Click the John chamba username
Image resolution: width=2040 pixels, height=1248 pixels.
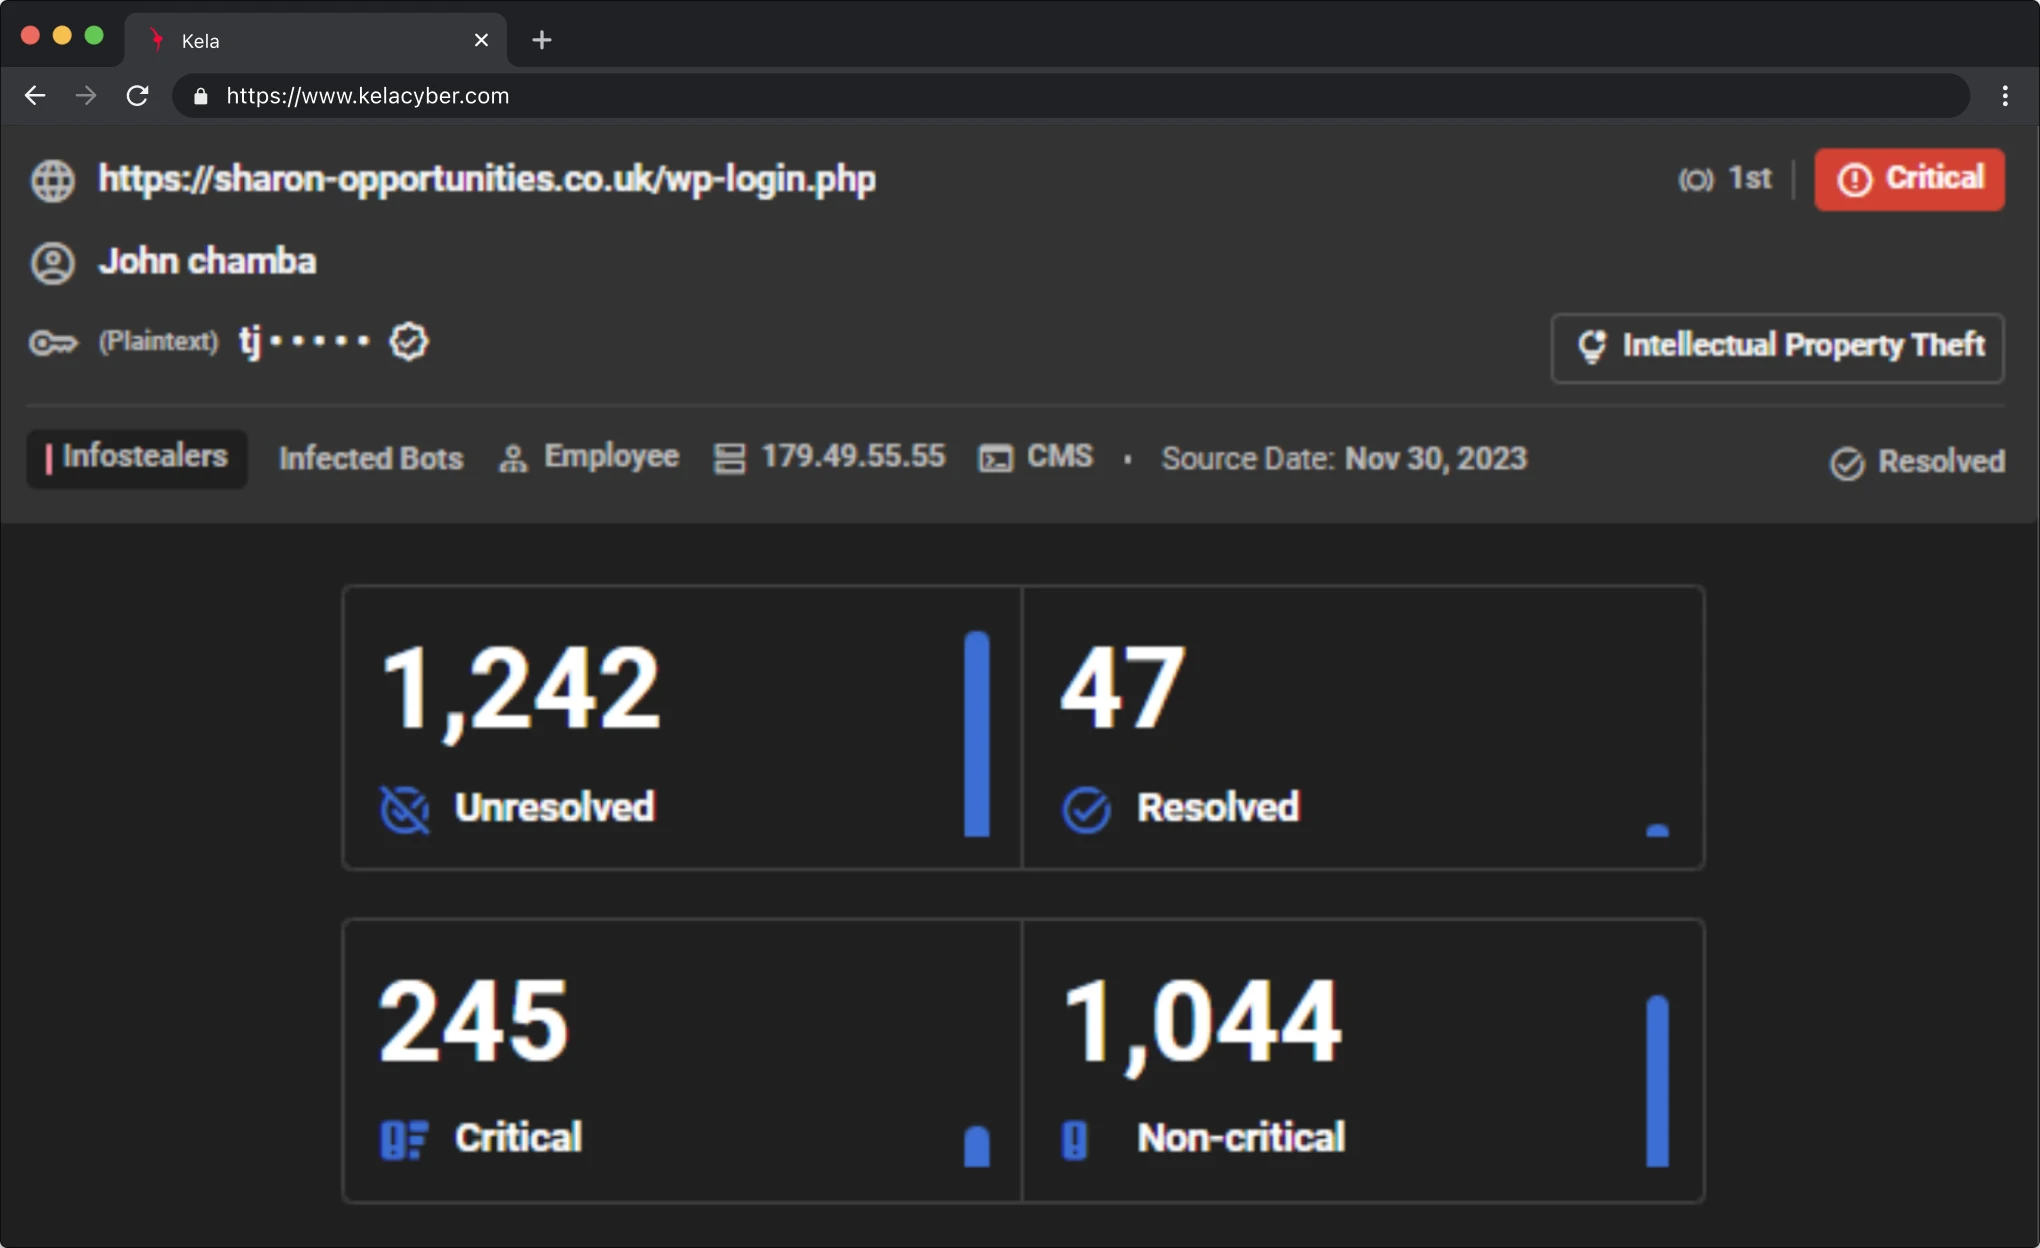(x=207, y=262)
